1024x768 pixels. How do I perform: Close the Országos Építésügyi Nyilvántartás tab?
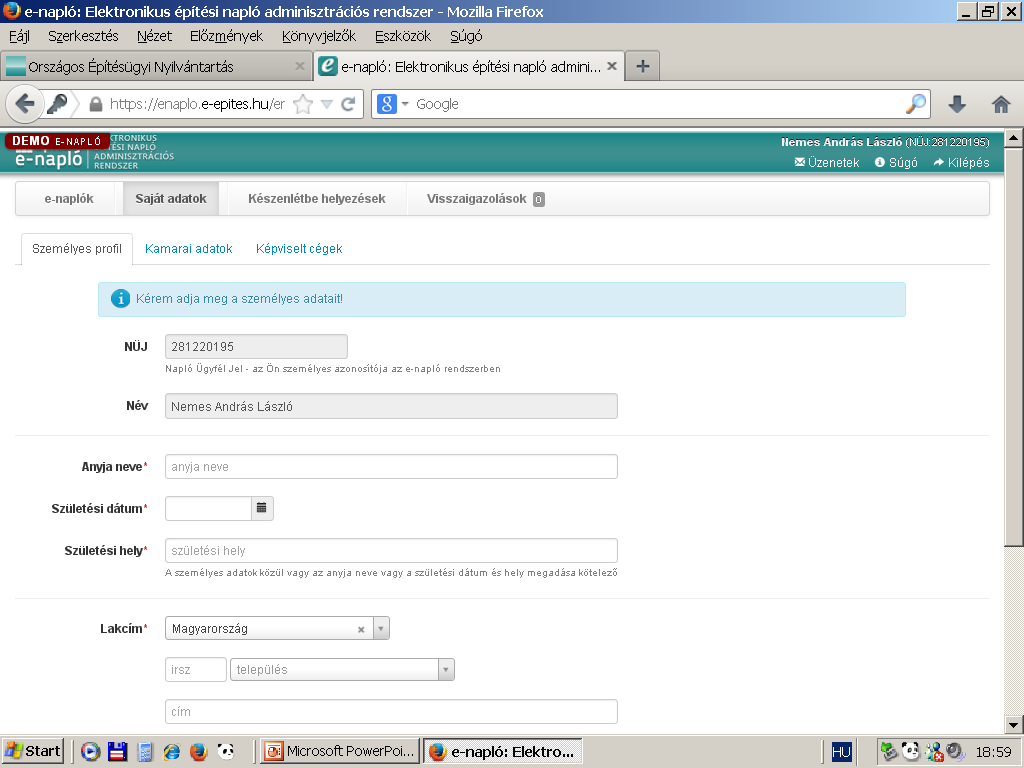(300, 66)
